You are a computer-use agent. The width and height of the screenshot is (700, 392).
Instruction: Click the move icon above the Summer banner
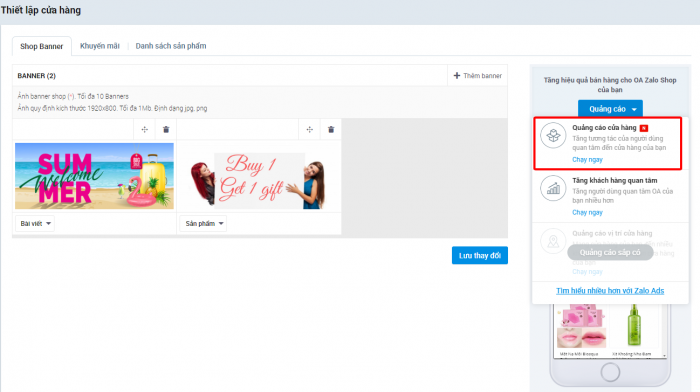pos(144,129)
